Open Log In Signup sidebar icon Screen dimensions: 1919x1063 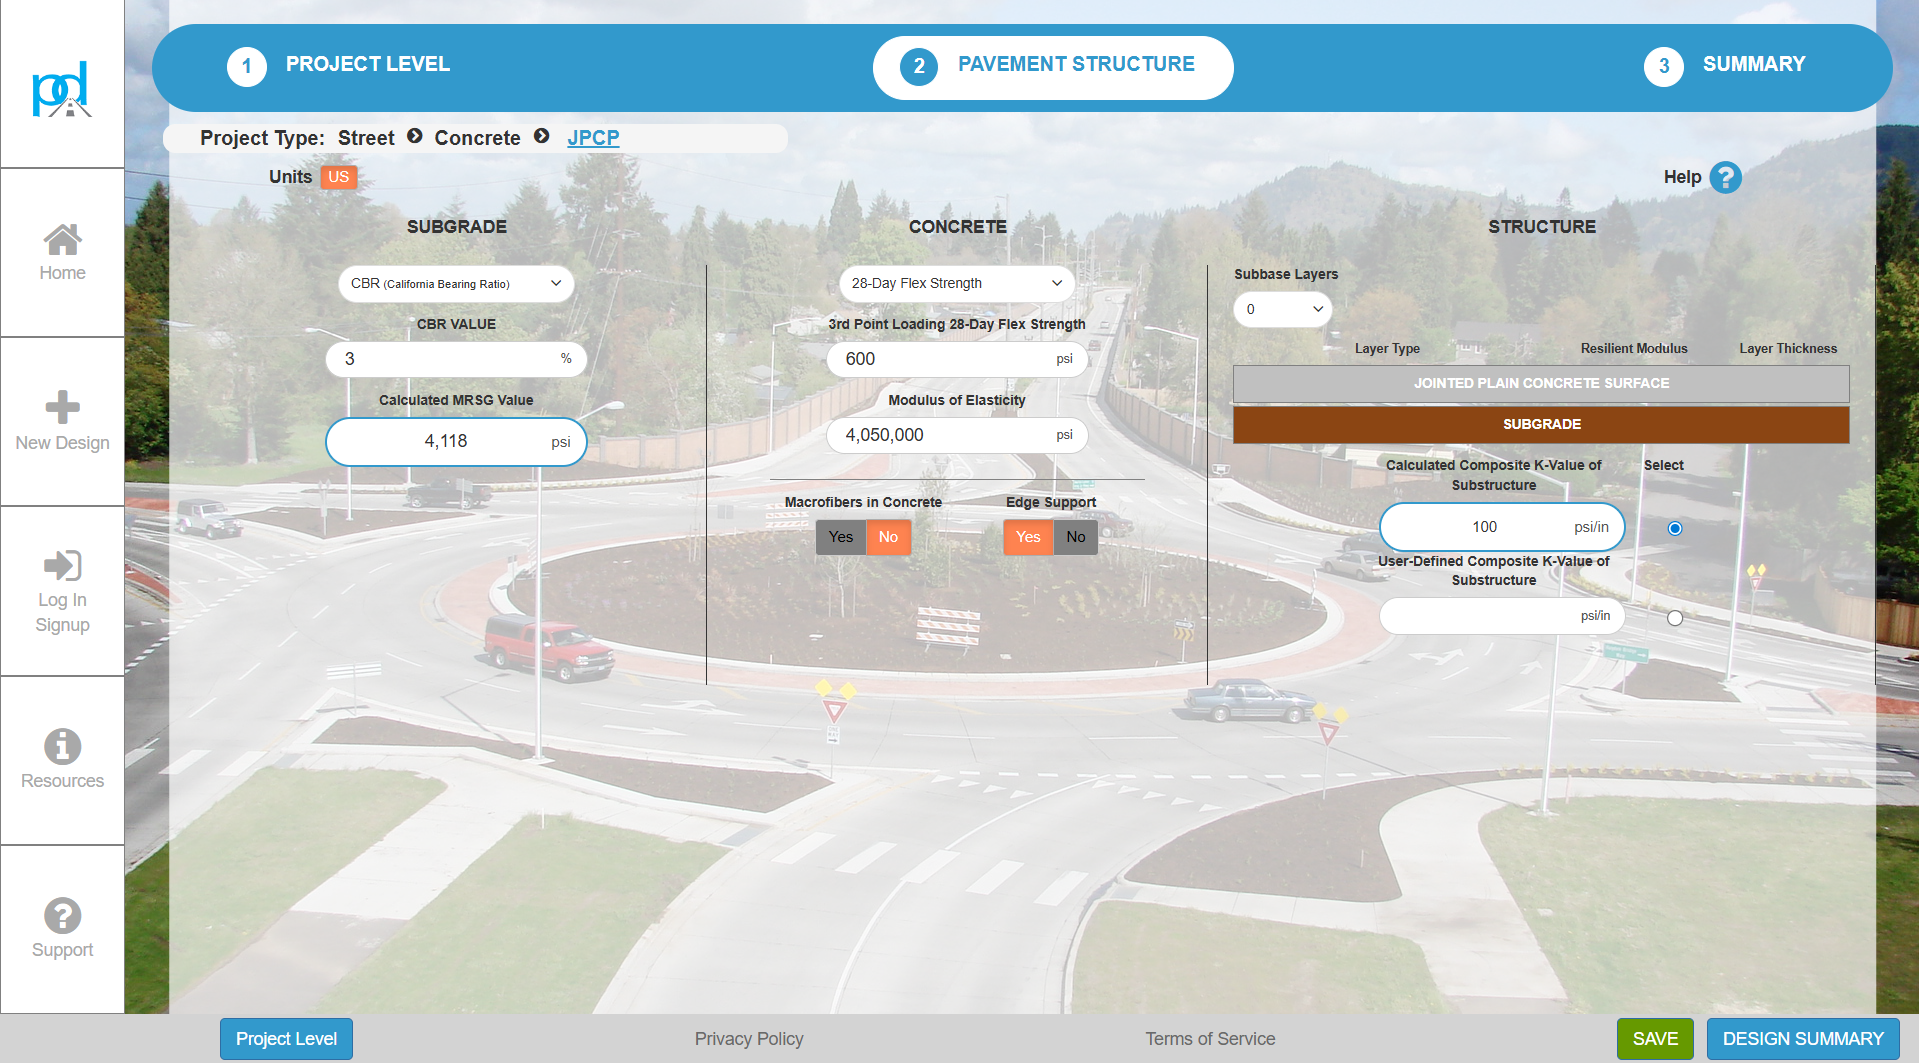click(62, 566)
